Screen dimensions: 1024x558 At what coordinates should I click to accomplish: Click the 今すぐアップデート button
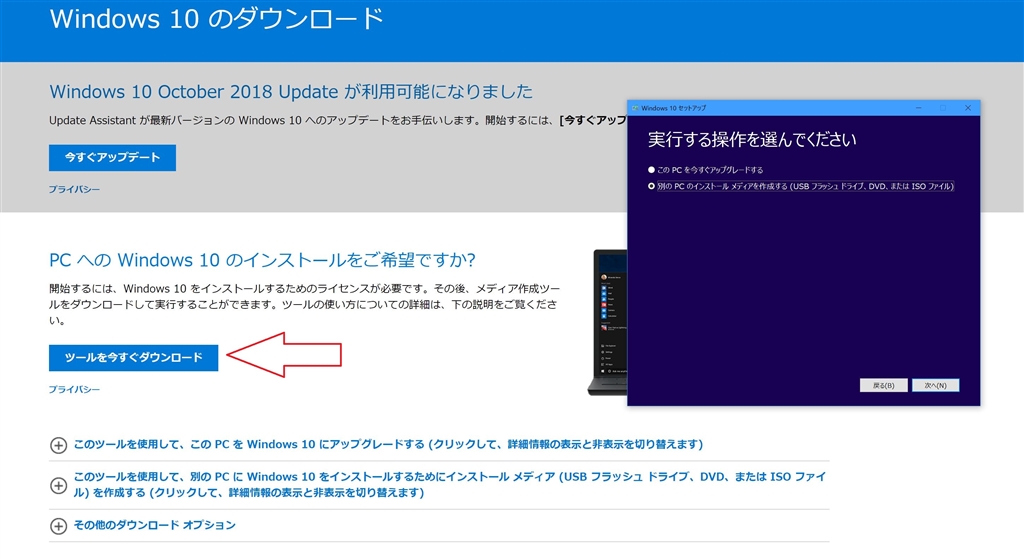(112, 157)
